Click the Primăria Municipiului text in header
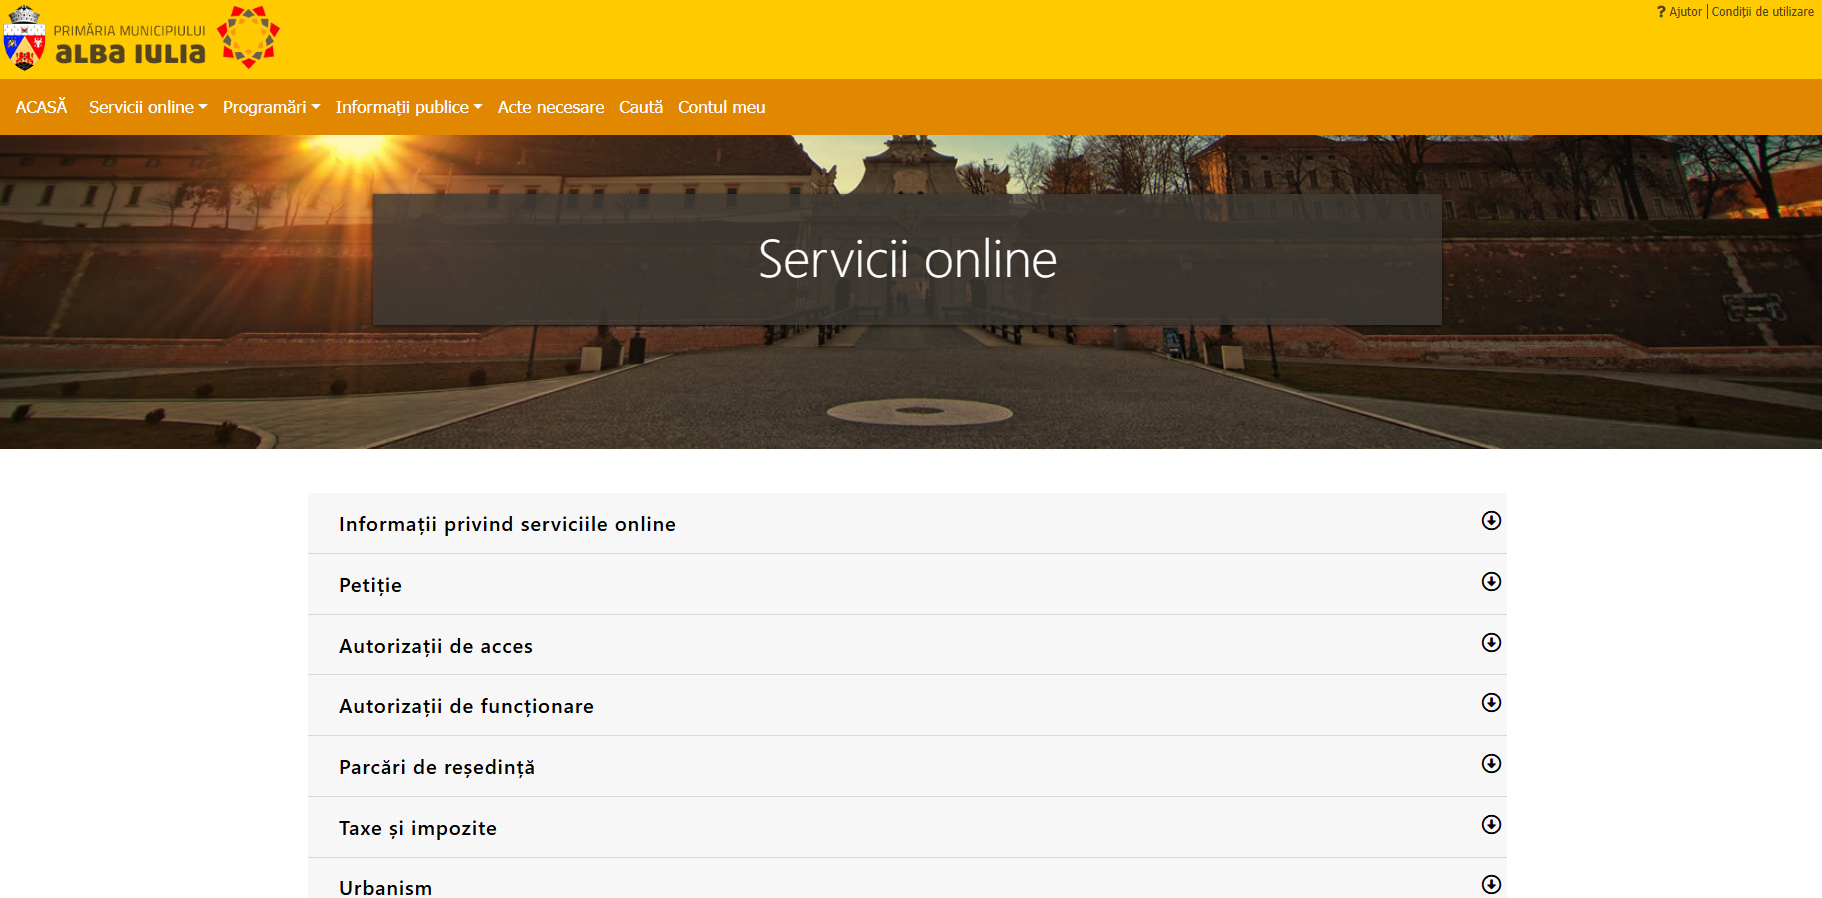1822x898 pixels. [x=129, y=31]
